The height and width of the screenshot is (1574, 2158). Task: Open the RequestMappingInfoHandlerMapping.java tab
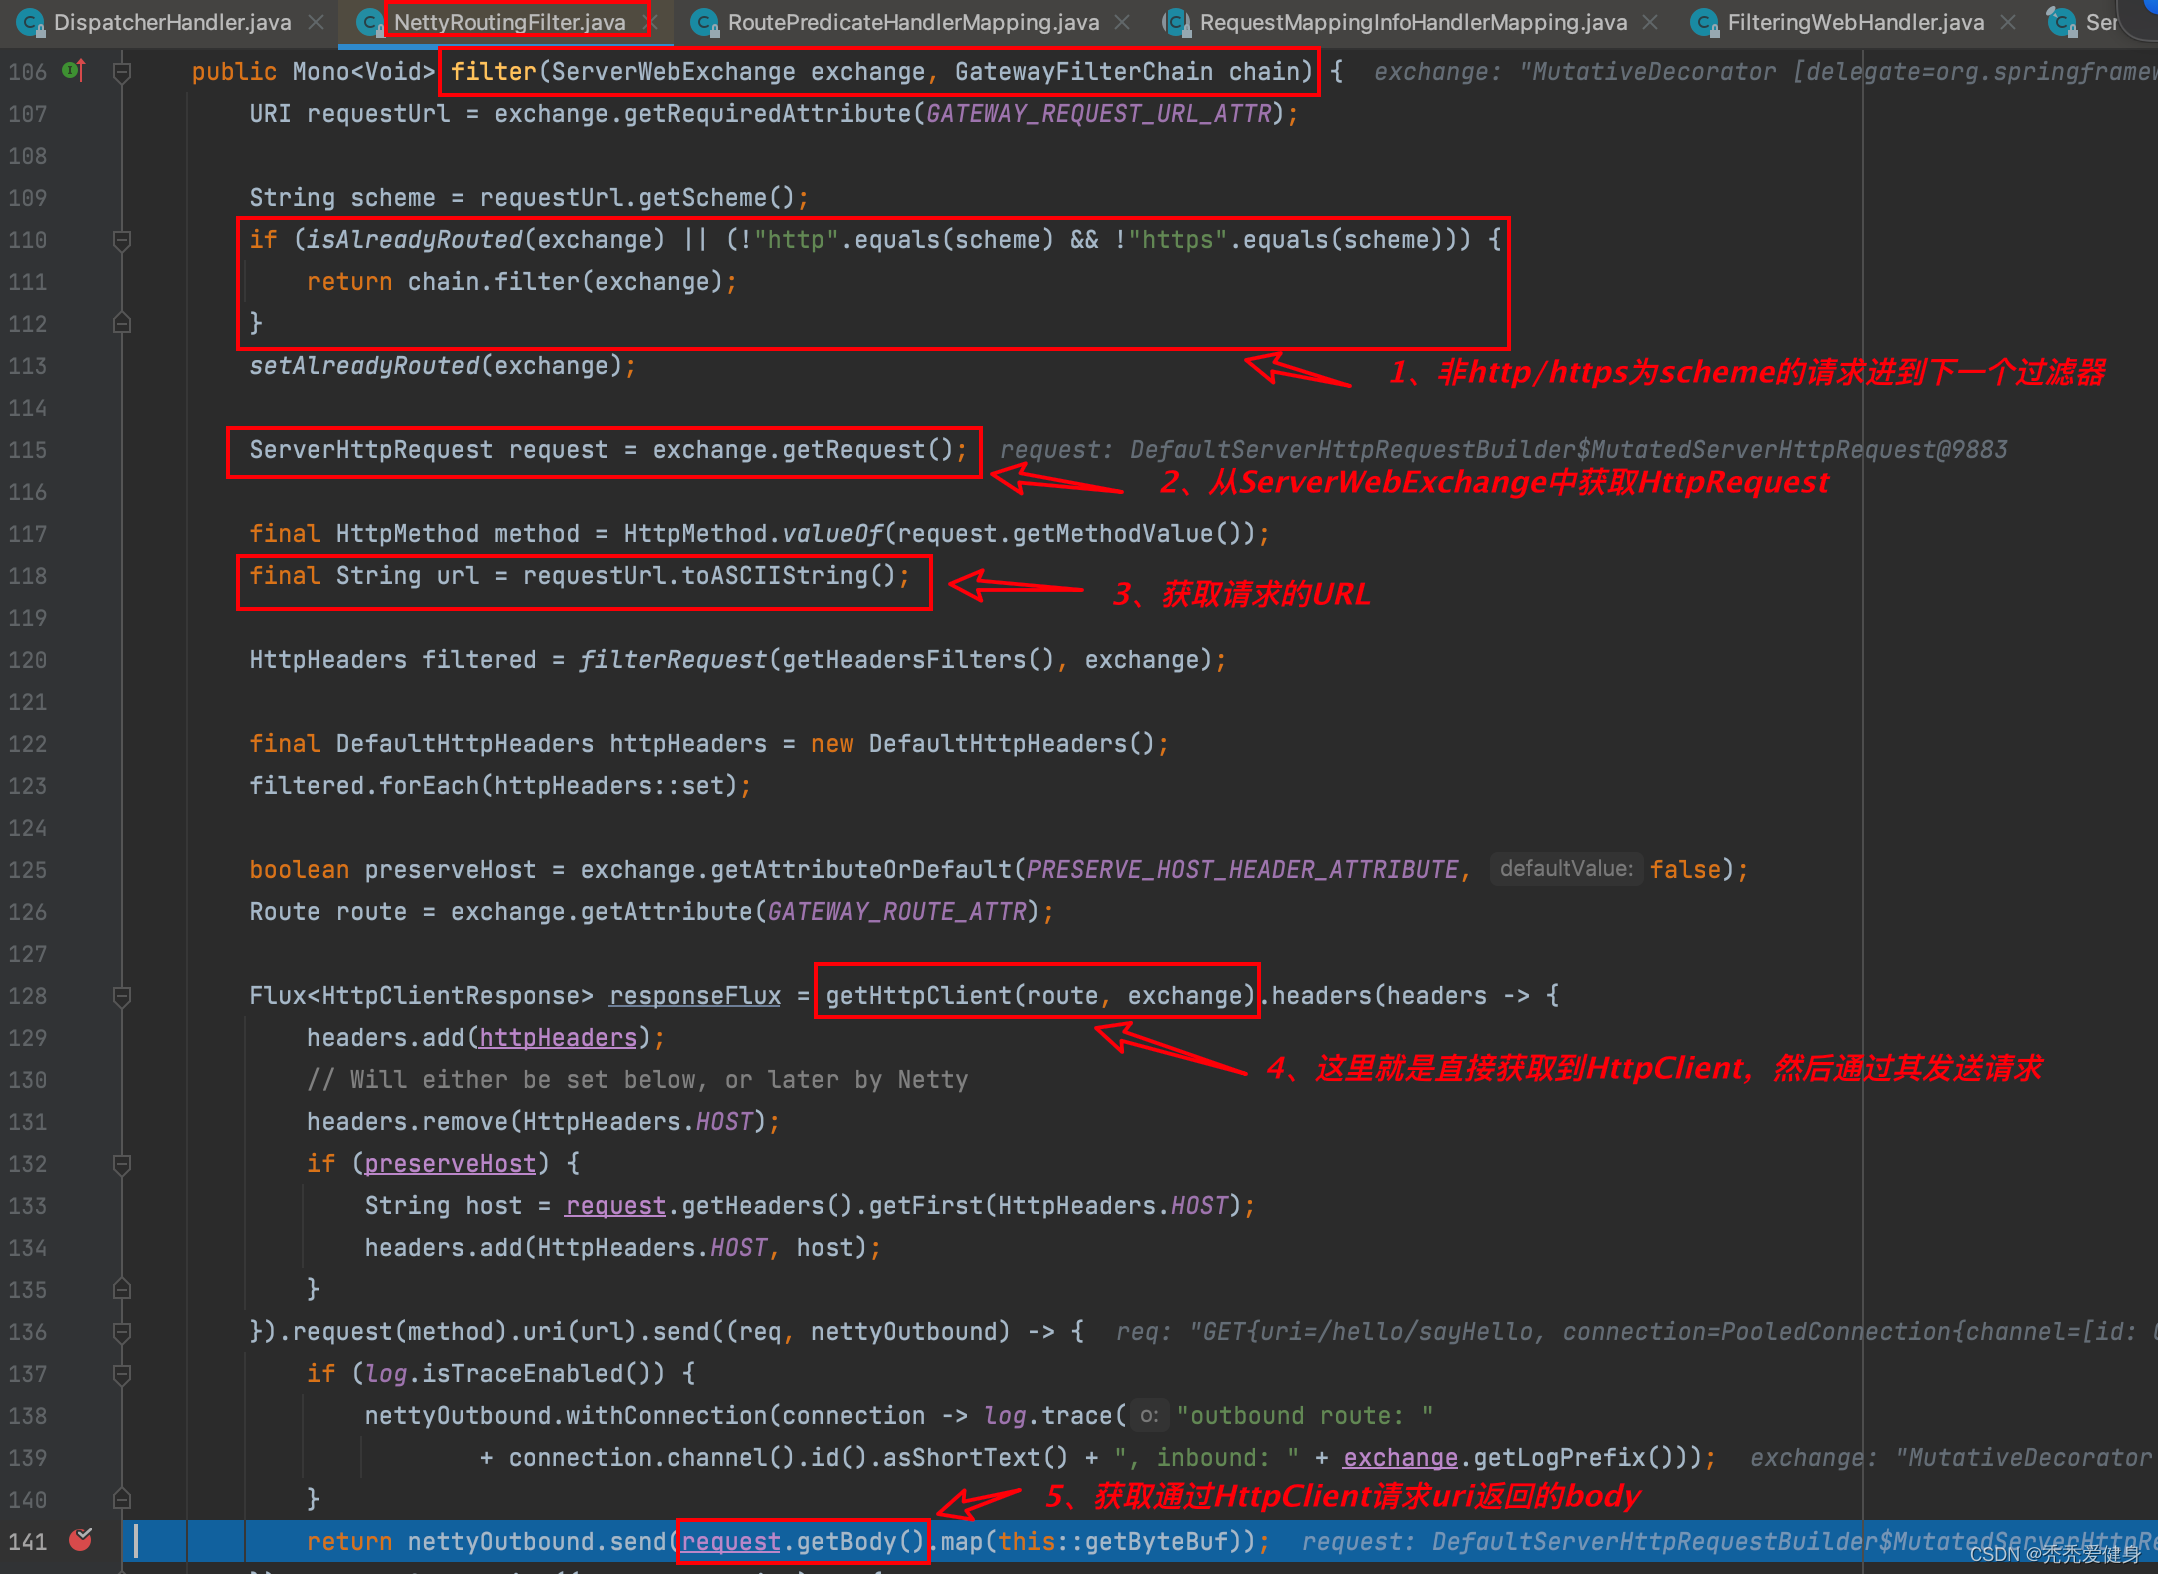1413,22
